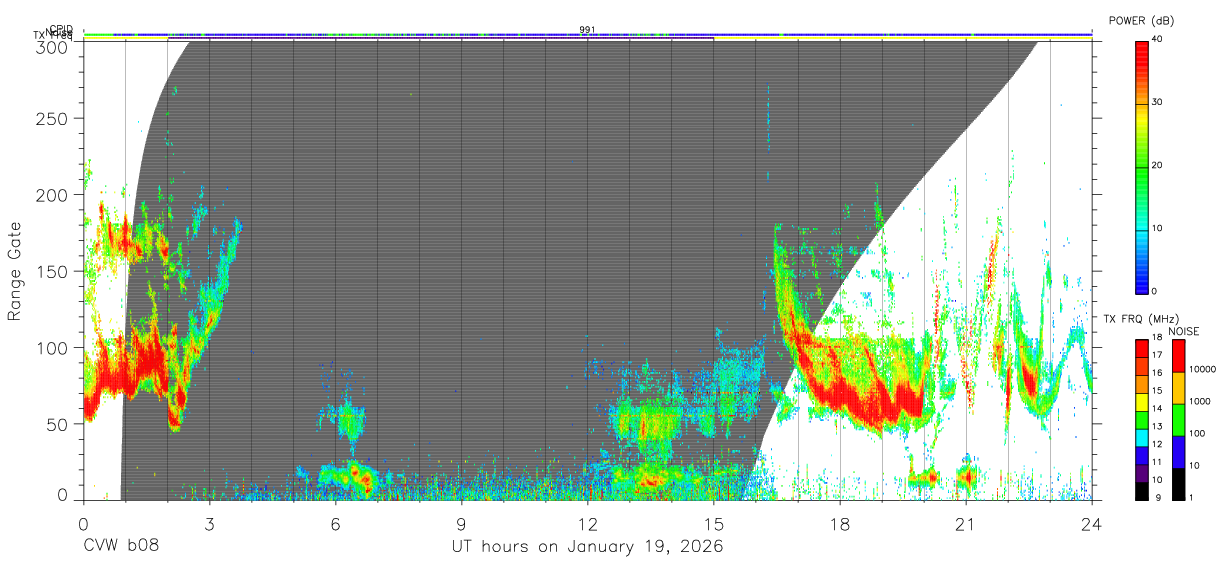Select the orange 15-16 MHz TX FRQ swatch
Viewport: 1228px width, 567px height.
(x=1143, y=383)
